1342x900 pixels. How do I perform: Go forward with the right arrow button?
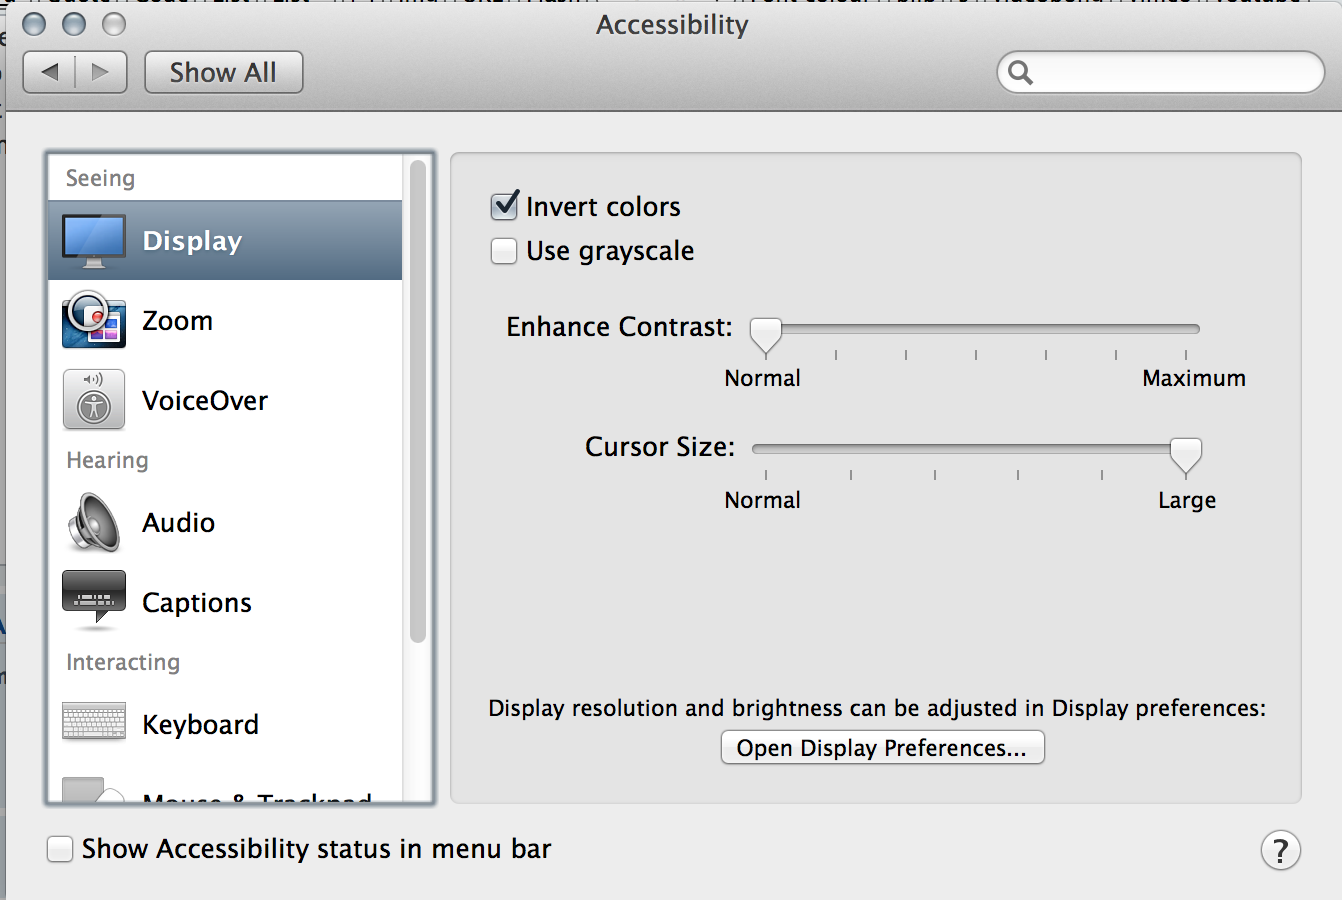100,72
